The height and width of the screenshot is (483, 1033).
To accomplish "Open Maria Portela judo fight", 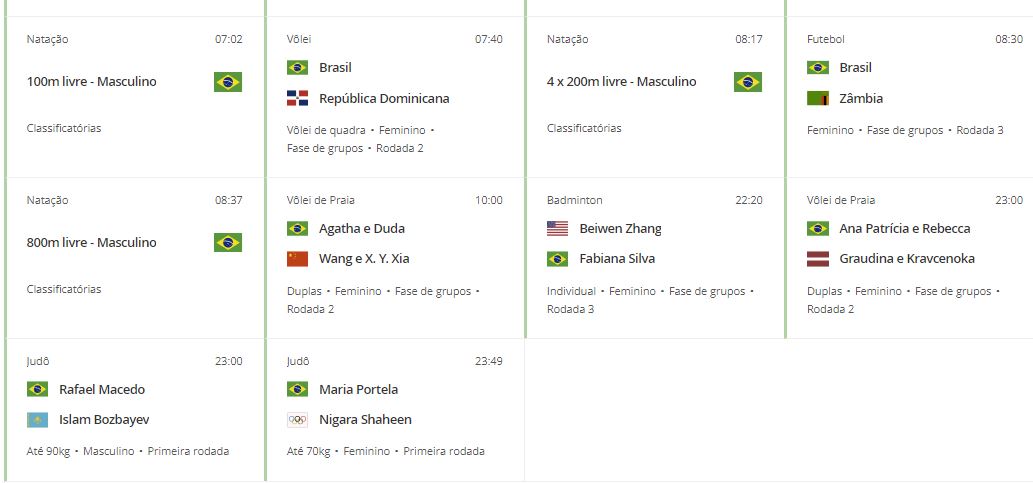I will pyautogui.click(x=395, y=410).
